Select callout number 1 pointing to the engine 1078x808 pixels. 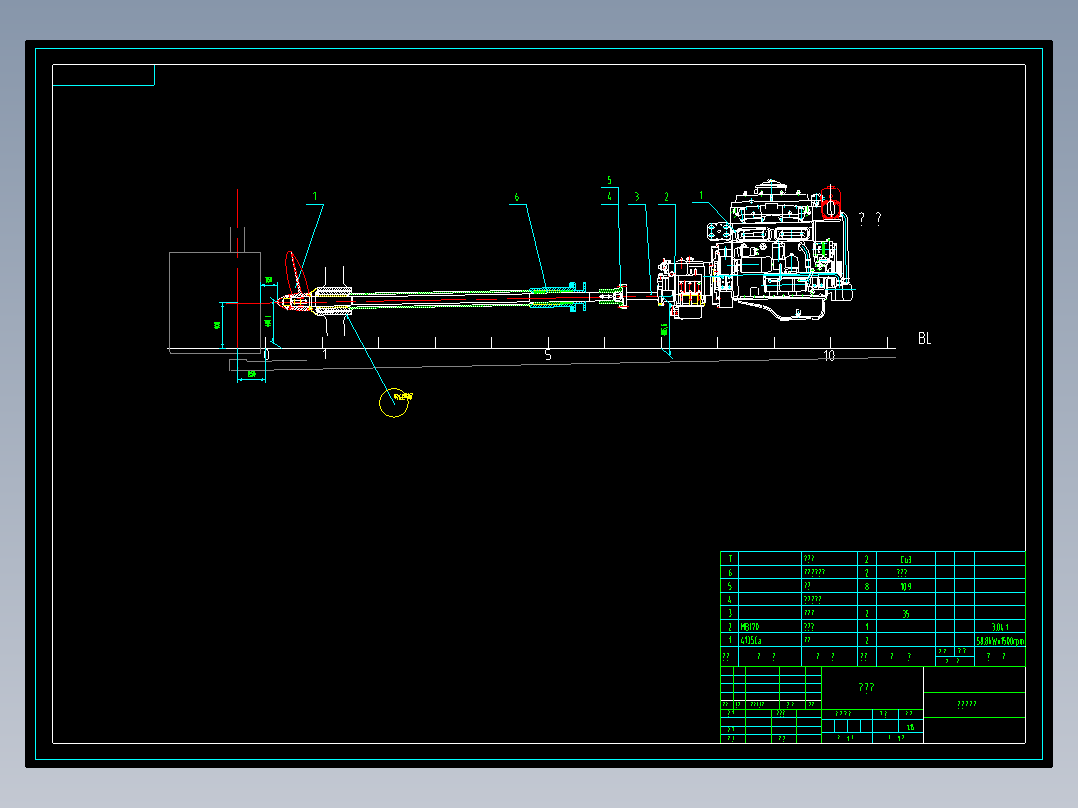click(x=701, y=196)
